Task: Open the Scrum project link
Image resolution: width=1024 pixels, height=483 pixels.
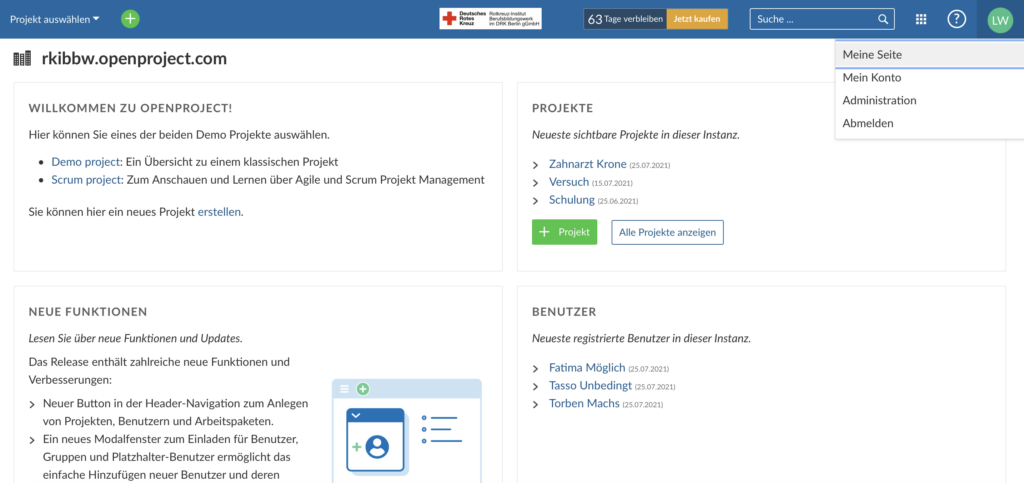Action: [87, 179]
